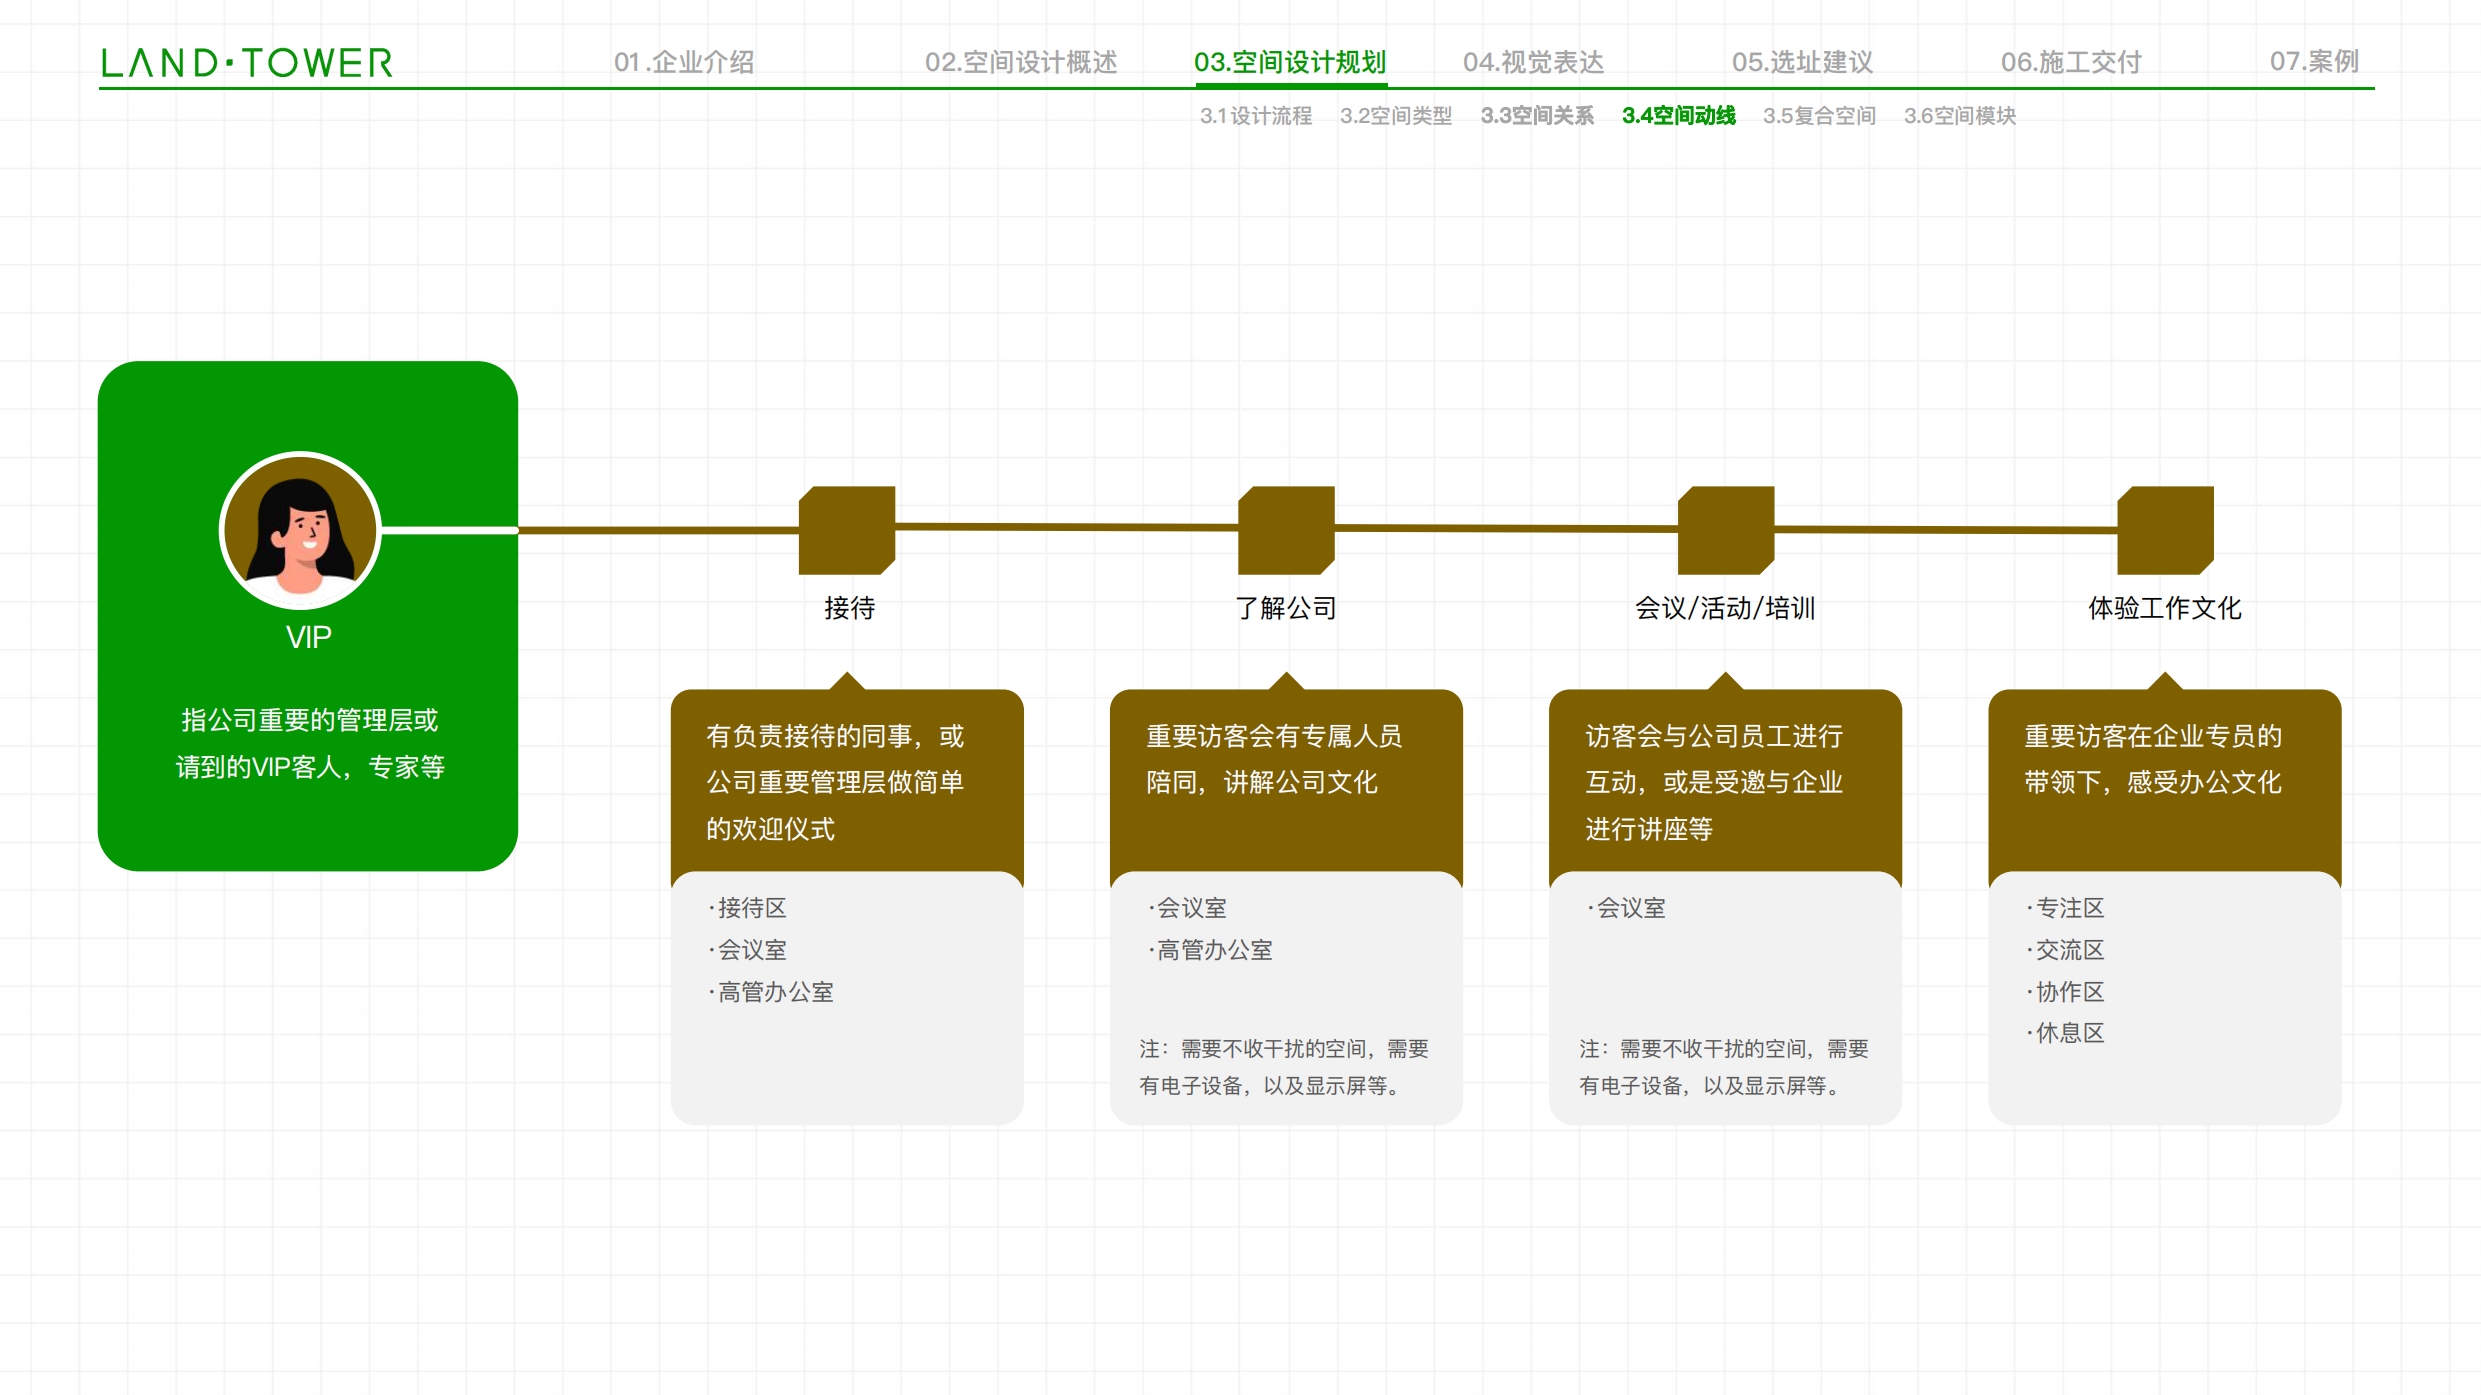Click the LAND·TOWER logo
The image size is (2481, 1395).
pyautogui.click(x=247, y=63)
